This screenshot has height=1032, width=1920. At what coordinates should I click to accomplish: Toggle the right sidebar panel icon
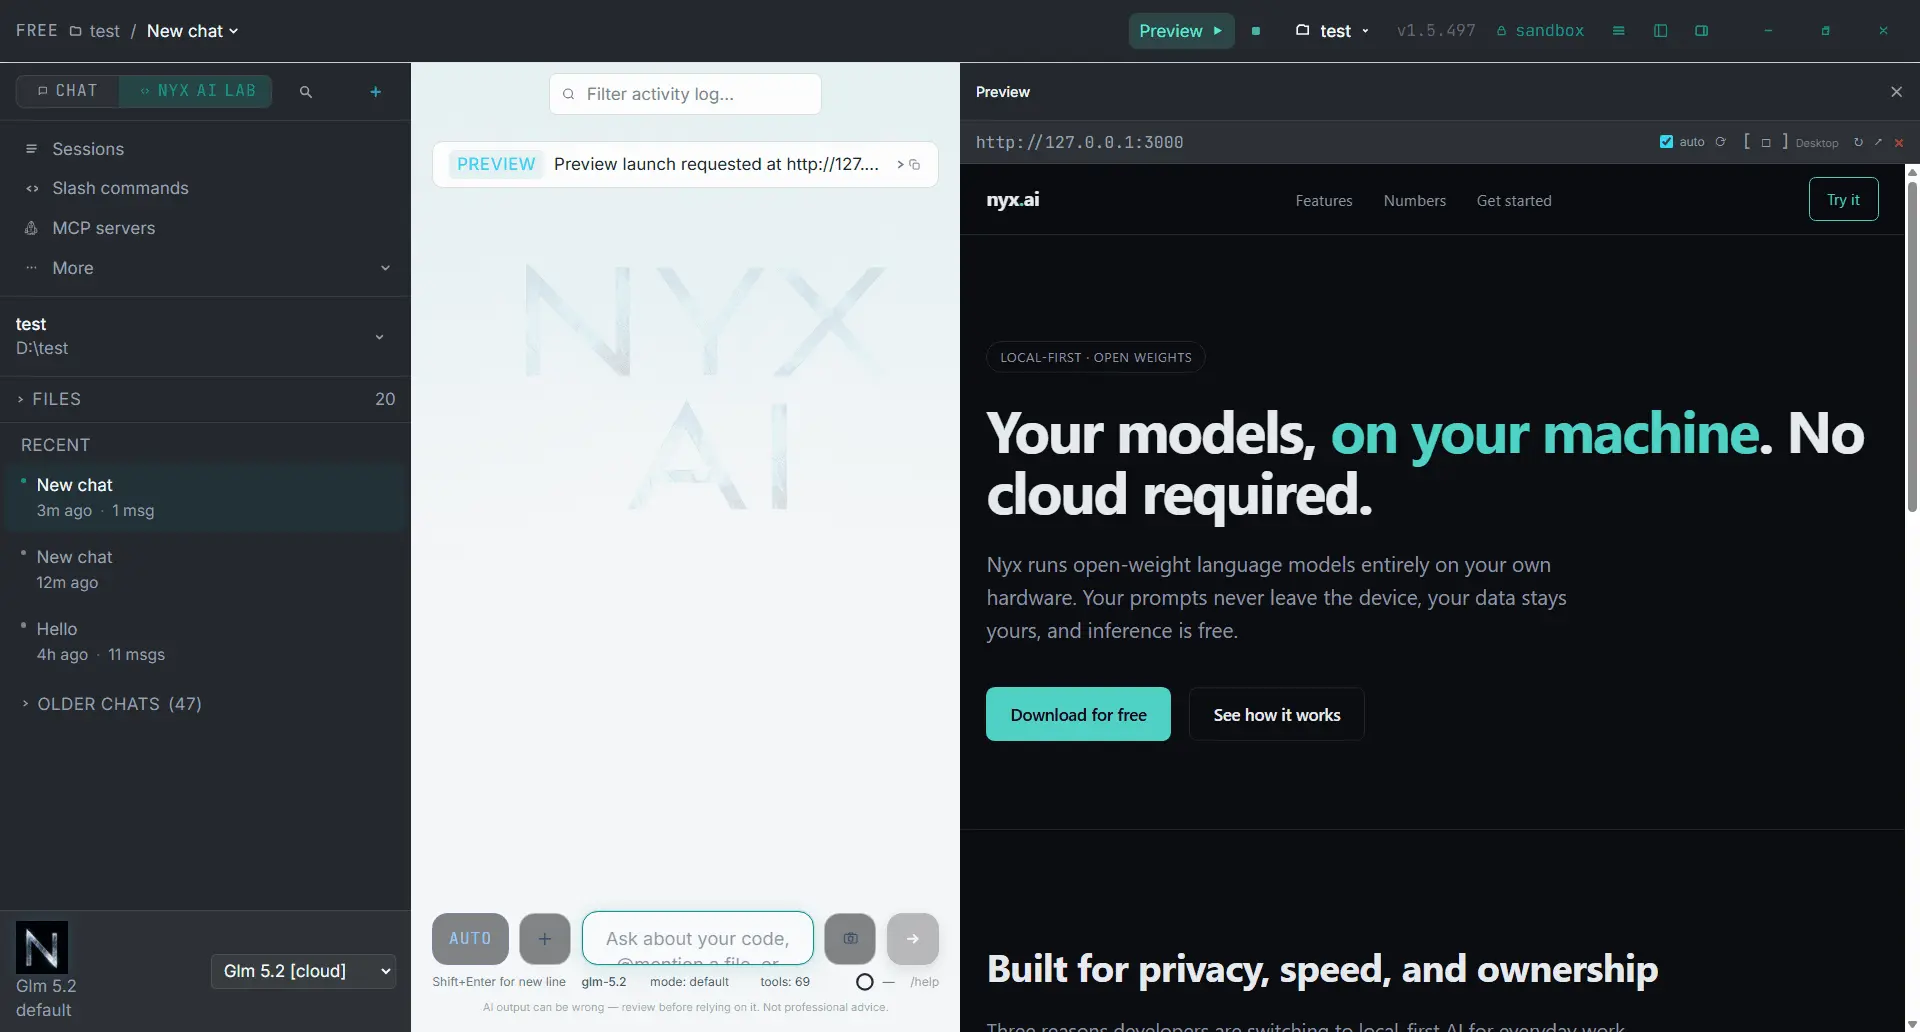(1702, 31)
